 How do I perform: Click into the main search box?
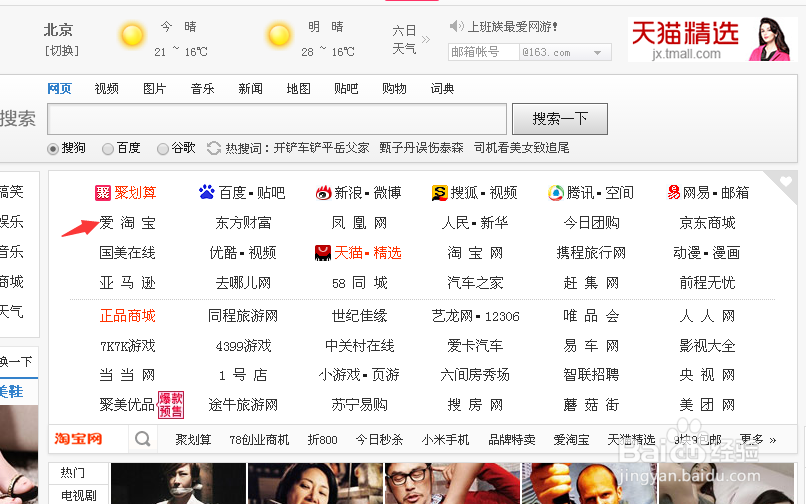[x=277, y=119]
